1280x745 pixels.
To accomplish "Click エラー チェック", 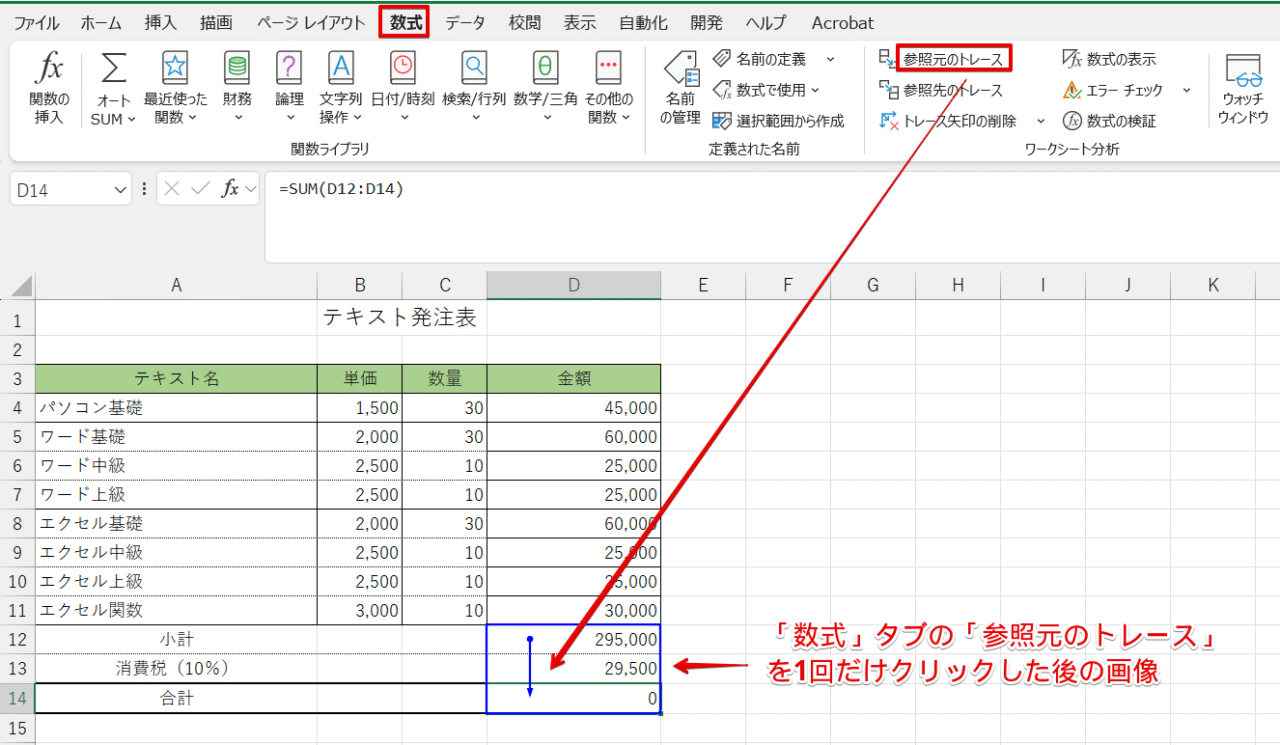I will point(1113,90).
